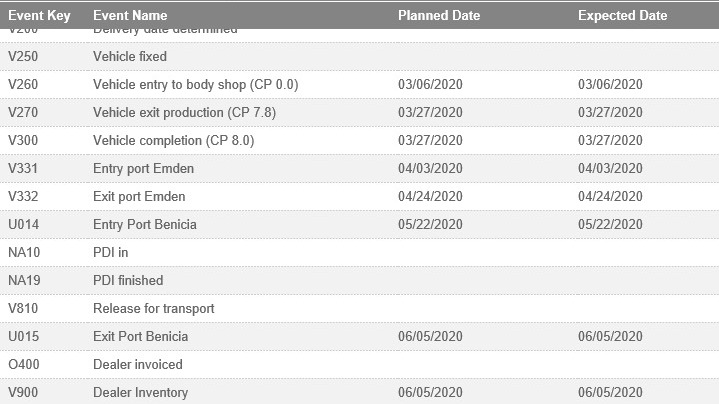Select the Entry port Emden row

143,169
